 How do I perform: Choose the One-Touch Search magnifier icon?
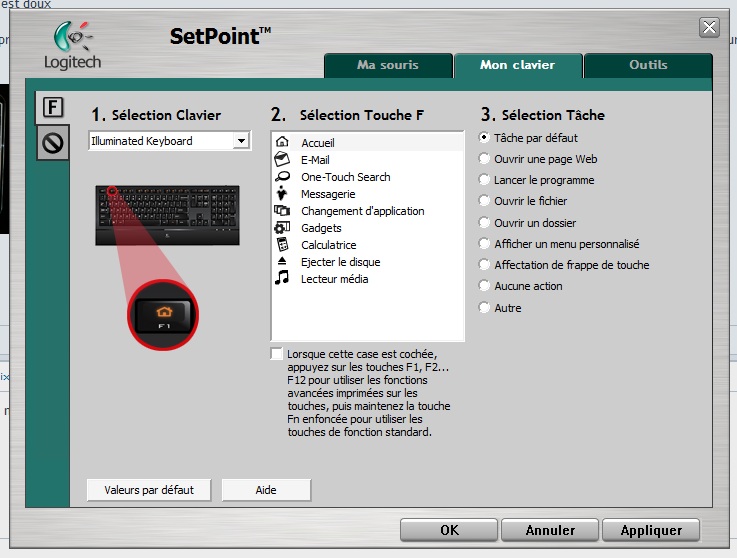(x=282, y=176)
